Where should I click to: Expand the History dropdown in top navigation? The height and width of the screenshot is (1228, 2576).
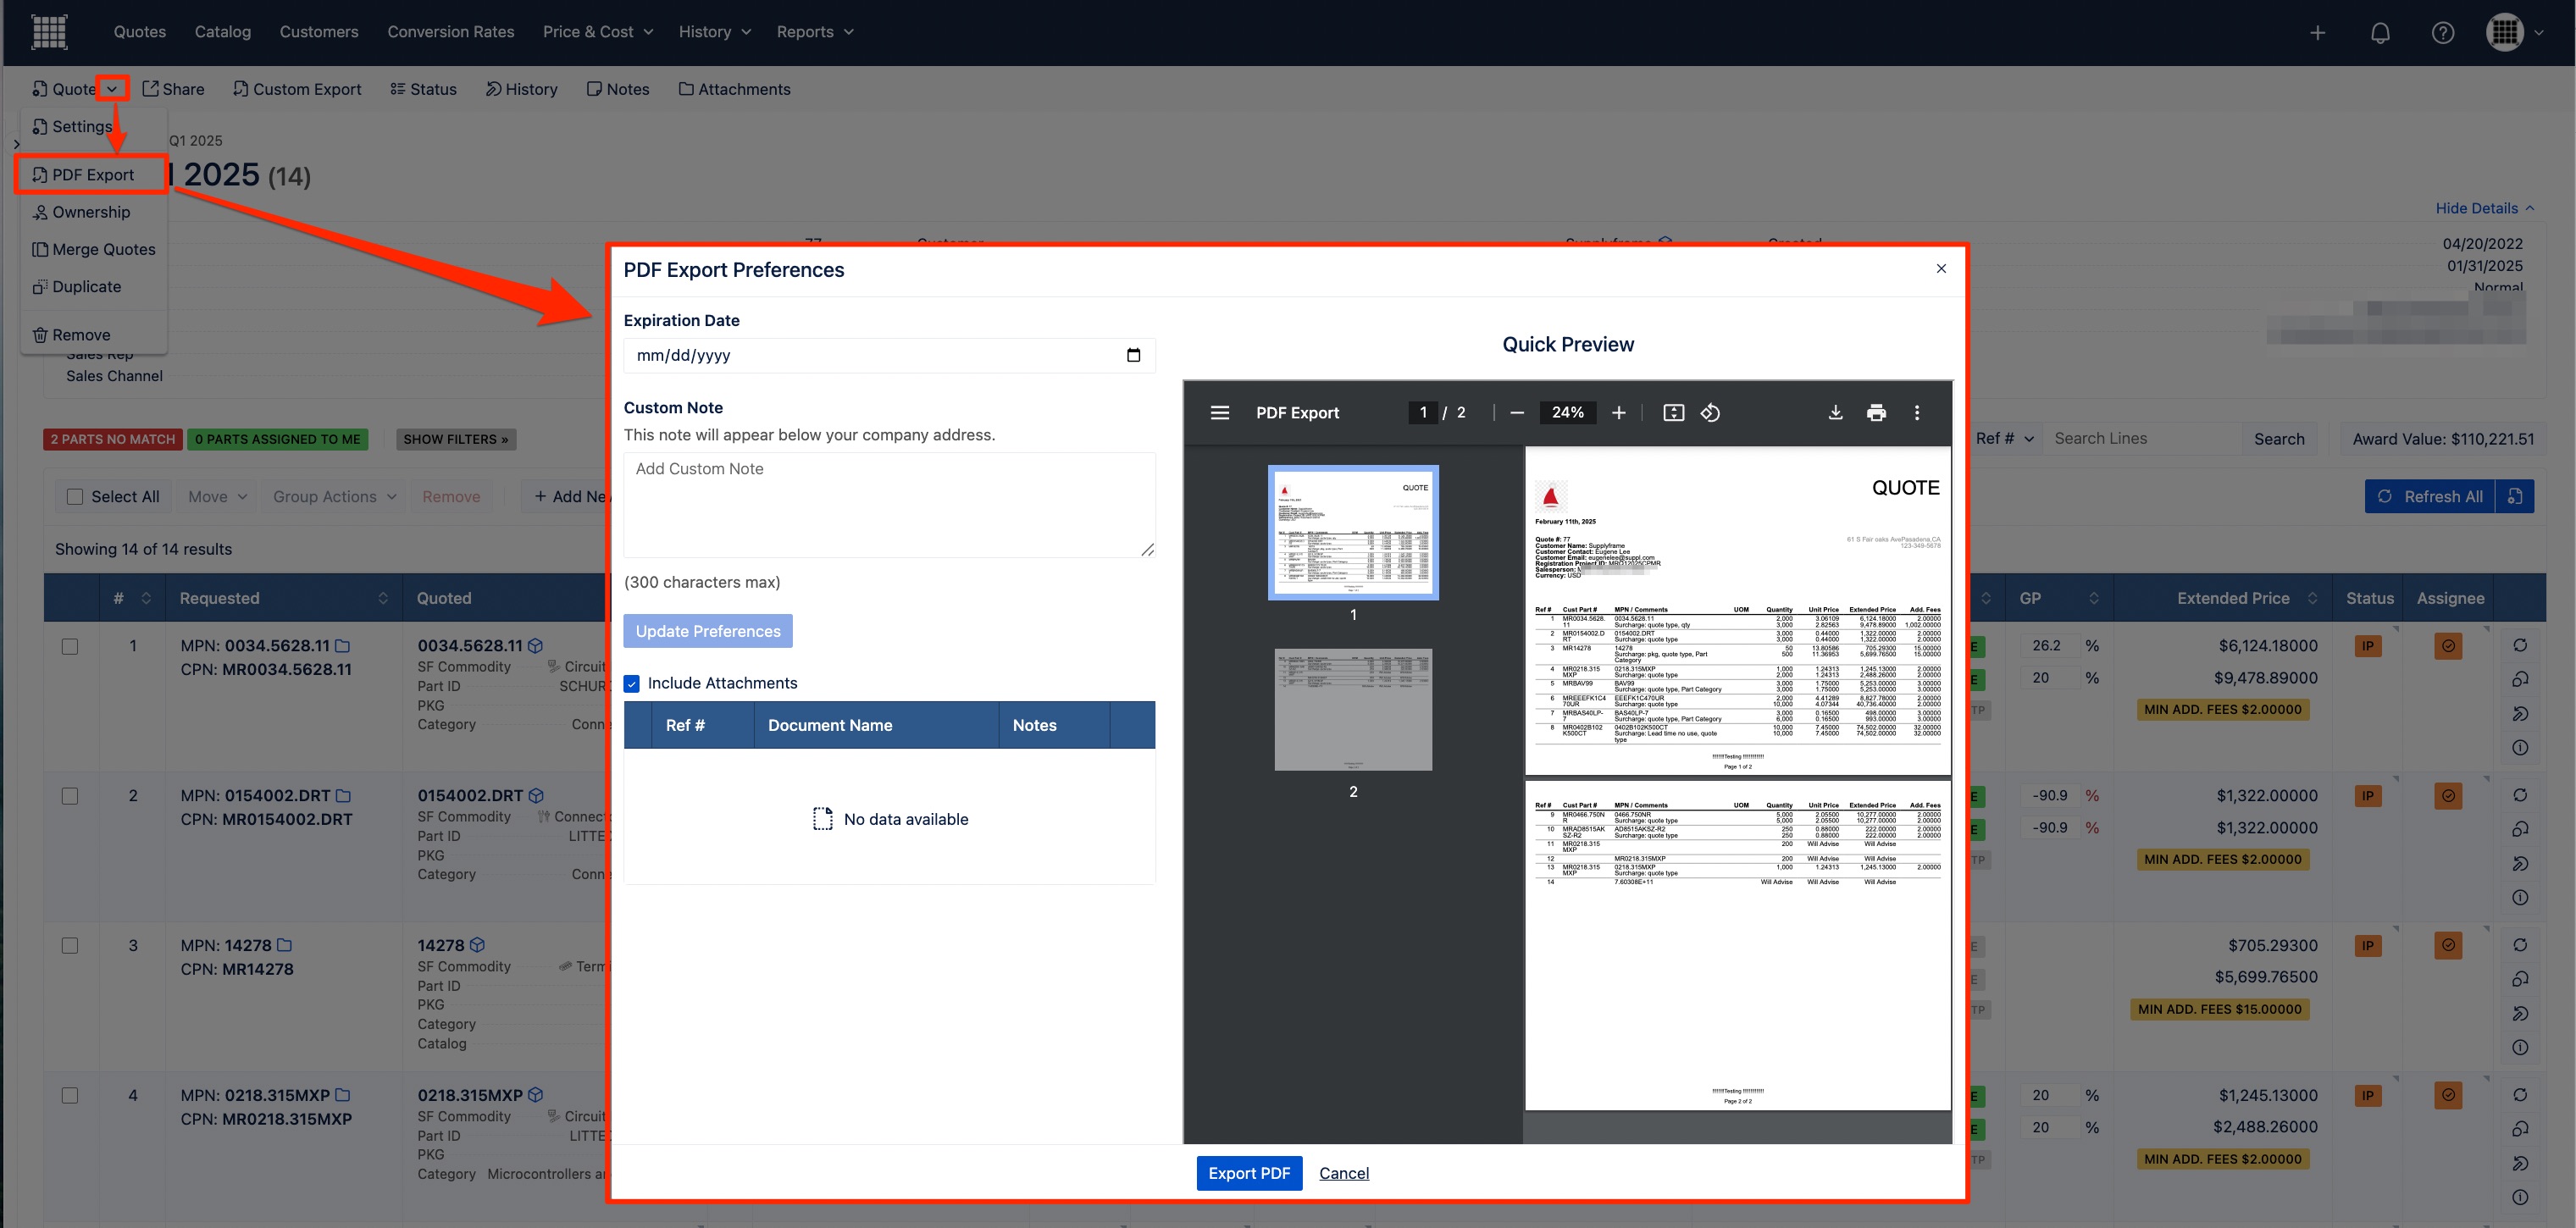tap(715, 32)
